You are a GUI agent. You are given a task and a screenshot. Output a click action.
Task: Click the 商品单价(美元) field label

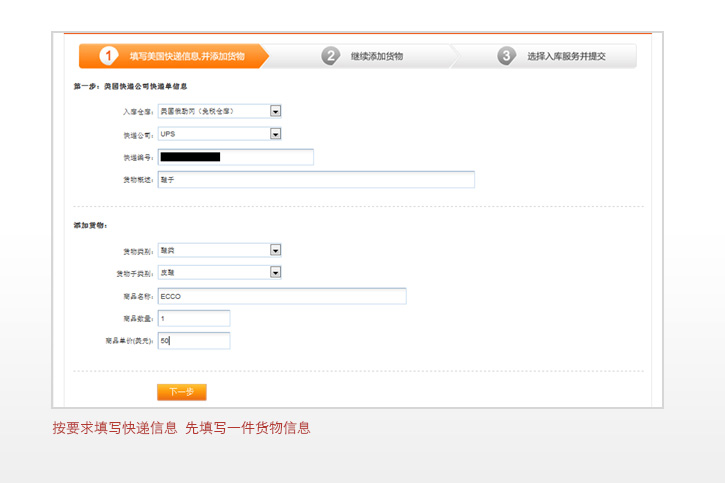point(128,341)
